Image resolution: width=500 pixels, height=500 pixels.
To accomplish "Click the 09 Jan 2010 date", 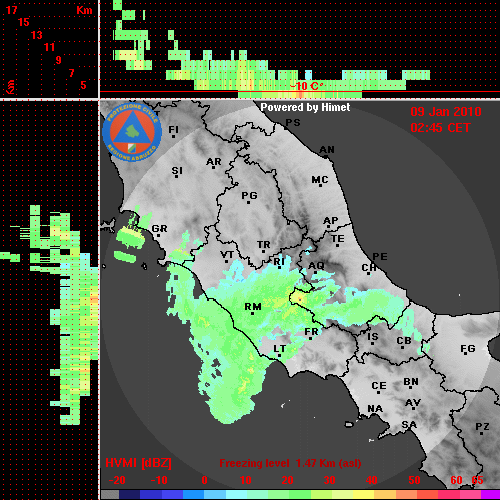I will [x=446, y=112].
